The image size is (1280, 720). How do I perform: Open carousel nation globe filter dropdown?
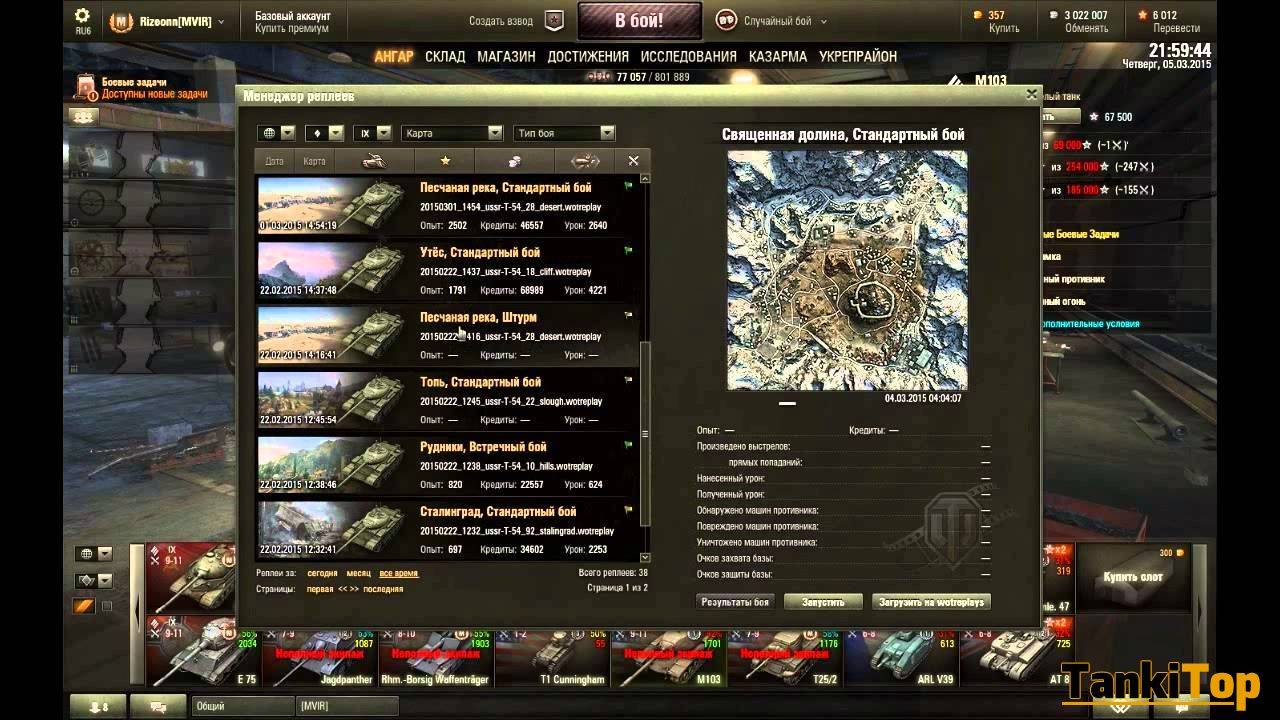coord(94,554)
